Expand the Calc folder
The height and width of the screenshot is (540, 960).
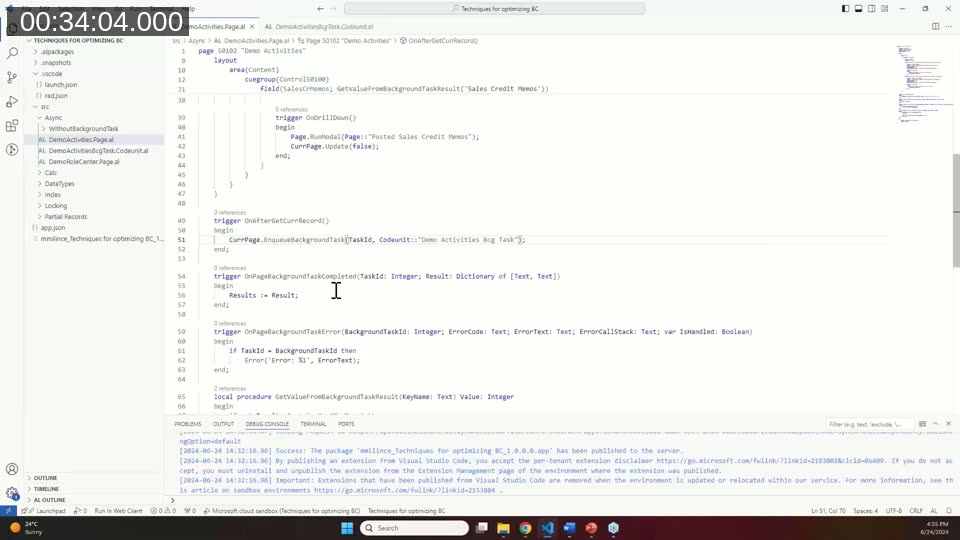point(51,173)
